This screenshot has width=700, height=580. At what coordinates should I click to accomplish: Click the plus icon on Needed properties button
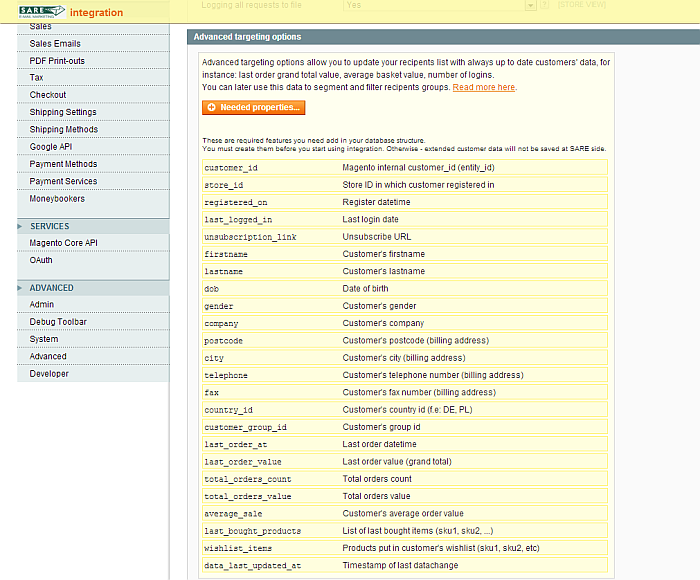click(212, 107)
